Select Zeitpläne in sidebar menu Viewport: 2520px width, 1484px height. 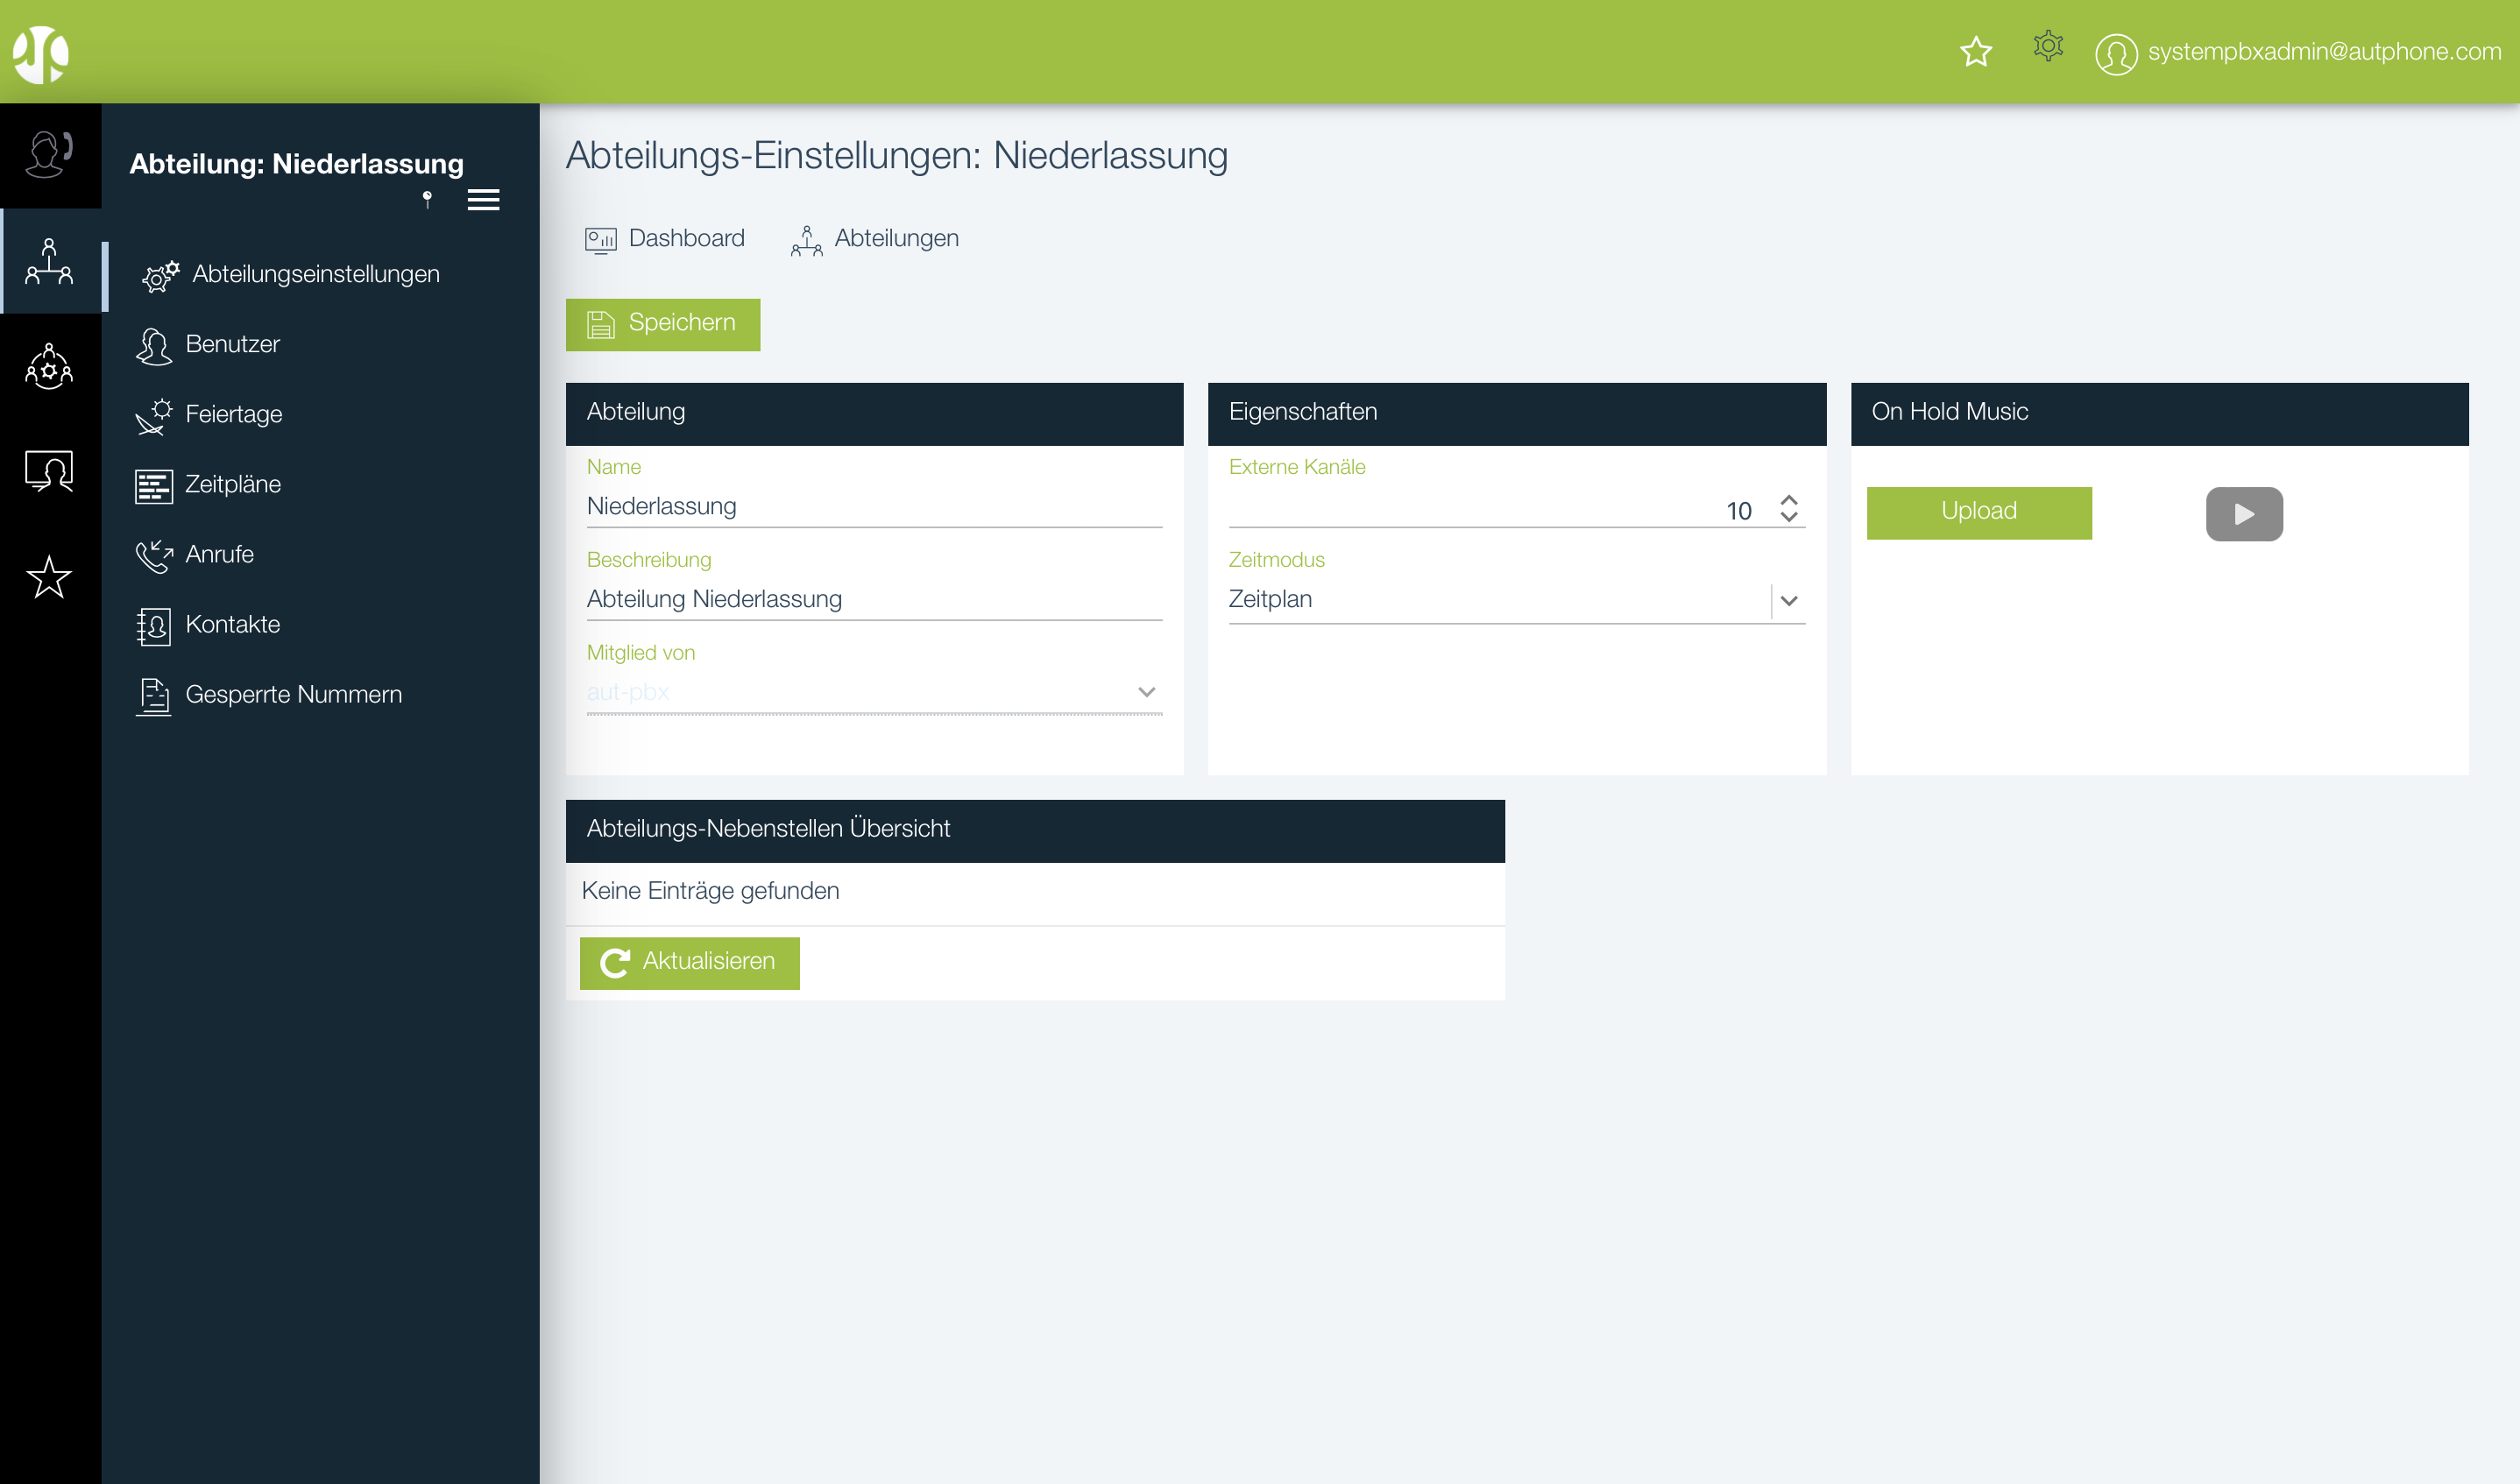(232, 484)
